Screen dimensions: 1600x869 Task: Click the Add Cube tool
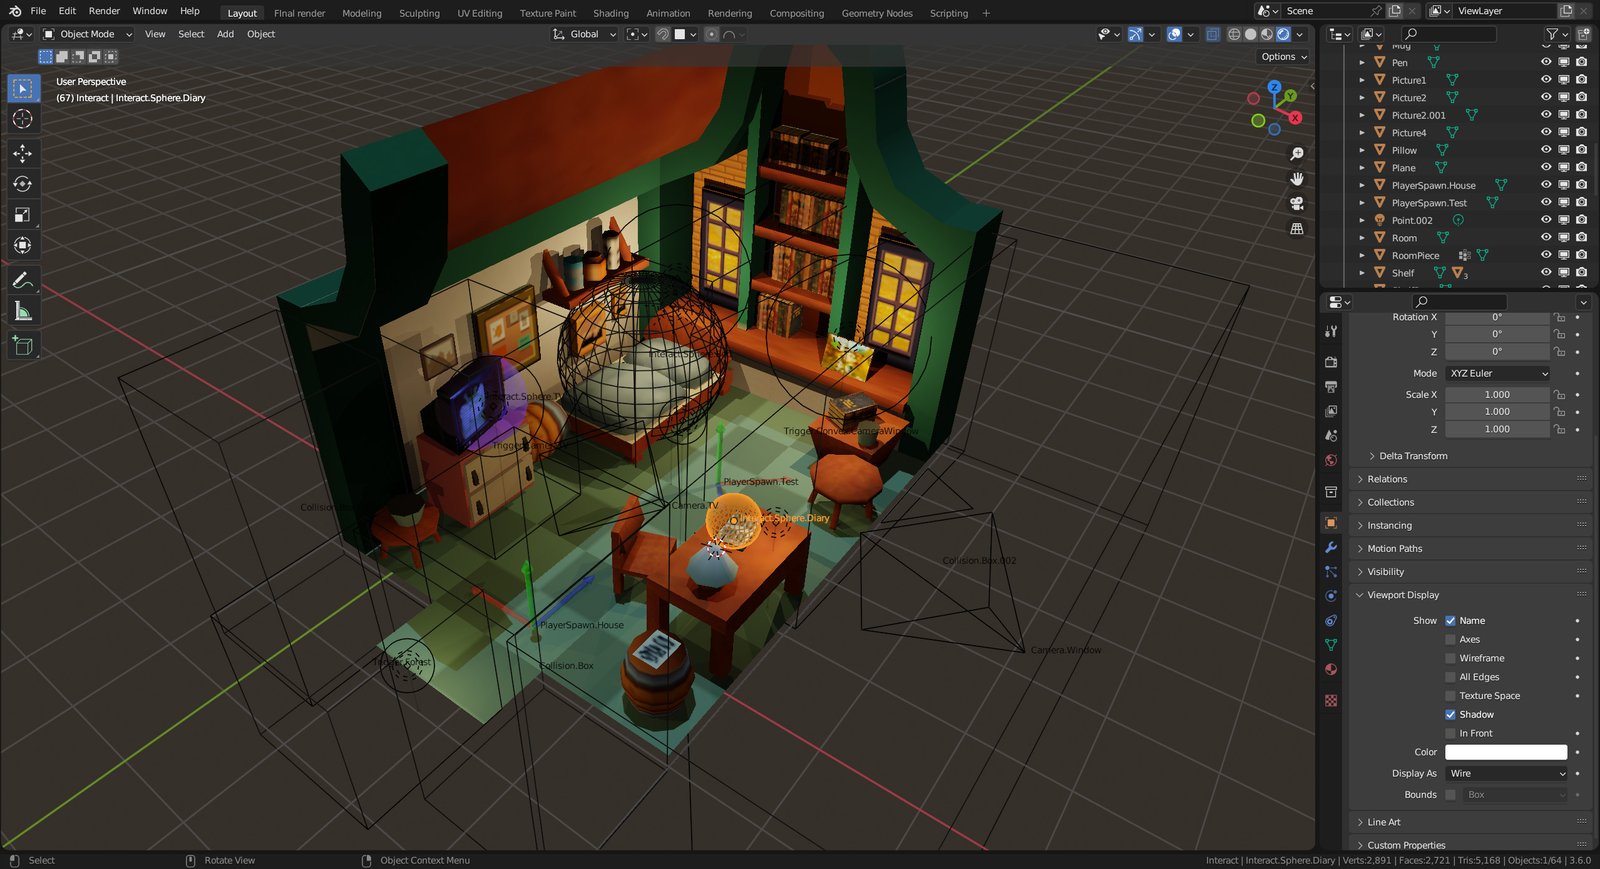[x=22, y=346]
